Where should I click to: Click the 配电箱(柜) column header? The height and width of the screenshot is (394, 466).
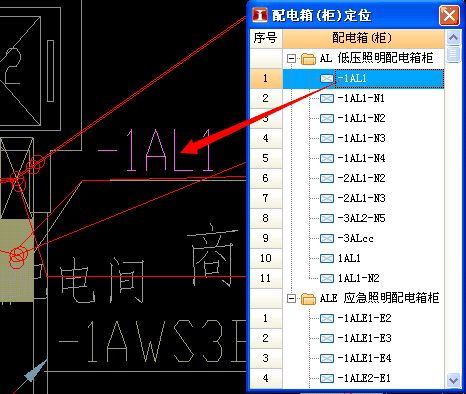(x=363, y=38)
